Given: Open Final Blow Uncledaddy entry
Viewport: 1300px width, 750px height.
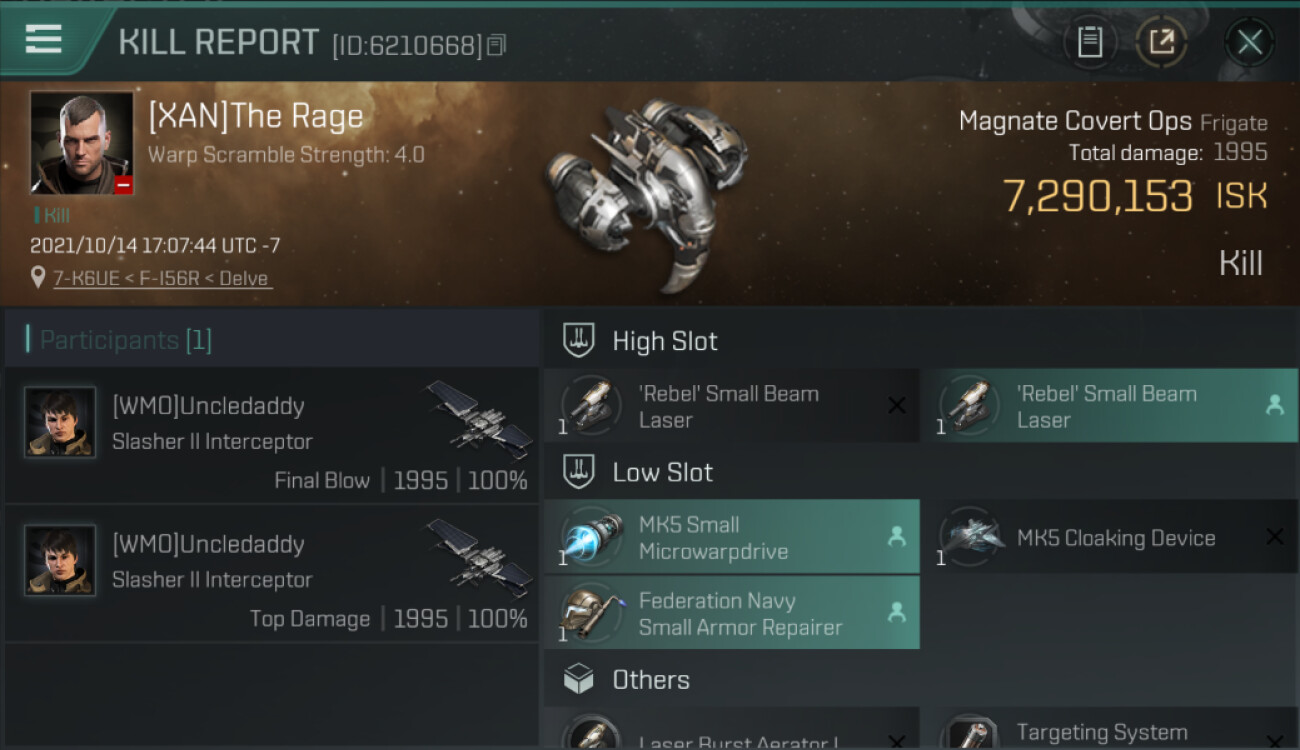Looking at the screenshot, I should 270,436.
